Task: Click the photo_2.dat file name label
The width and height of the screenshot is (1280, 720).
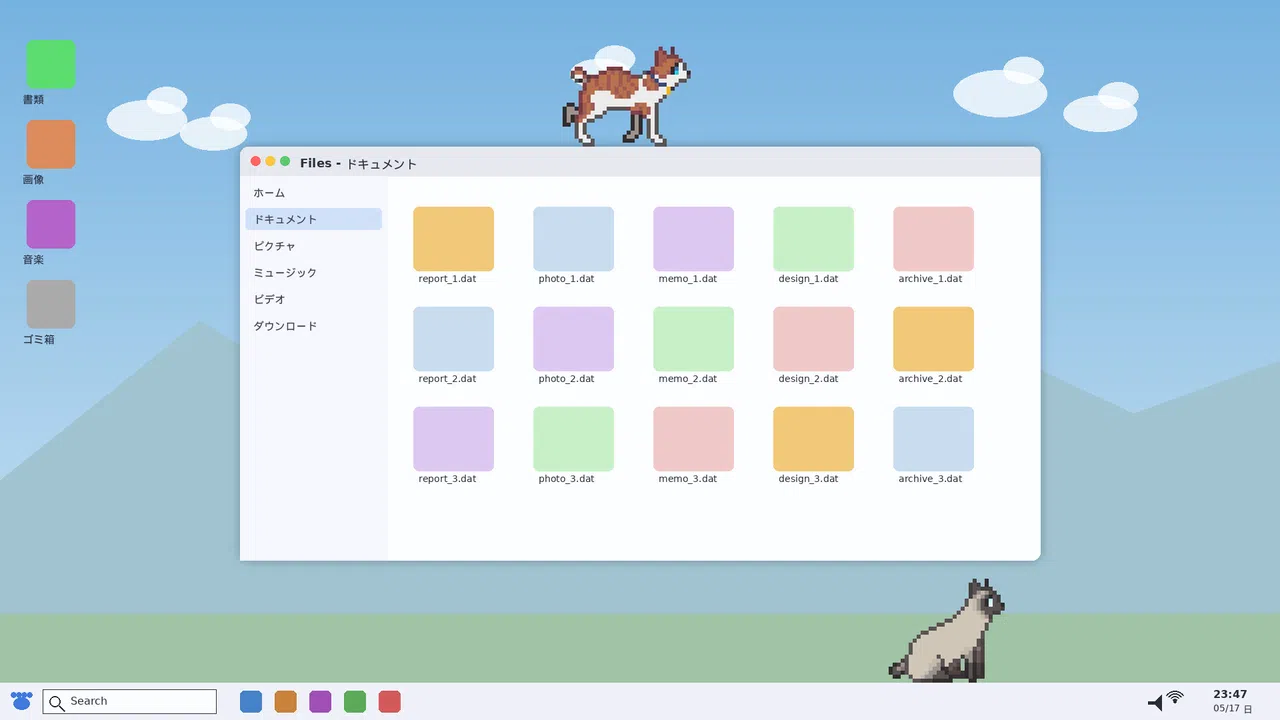Action: tap(566, 379)
